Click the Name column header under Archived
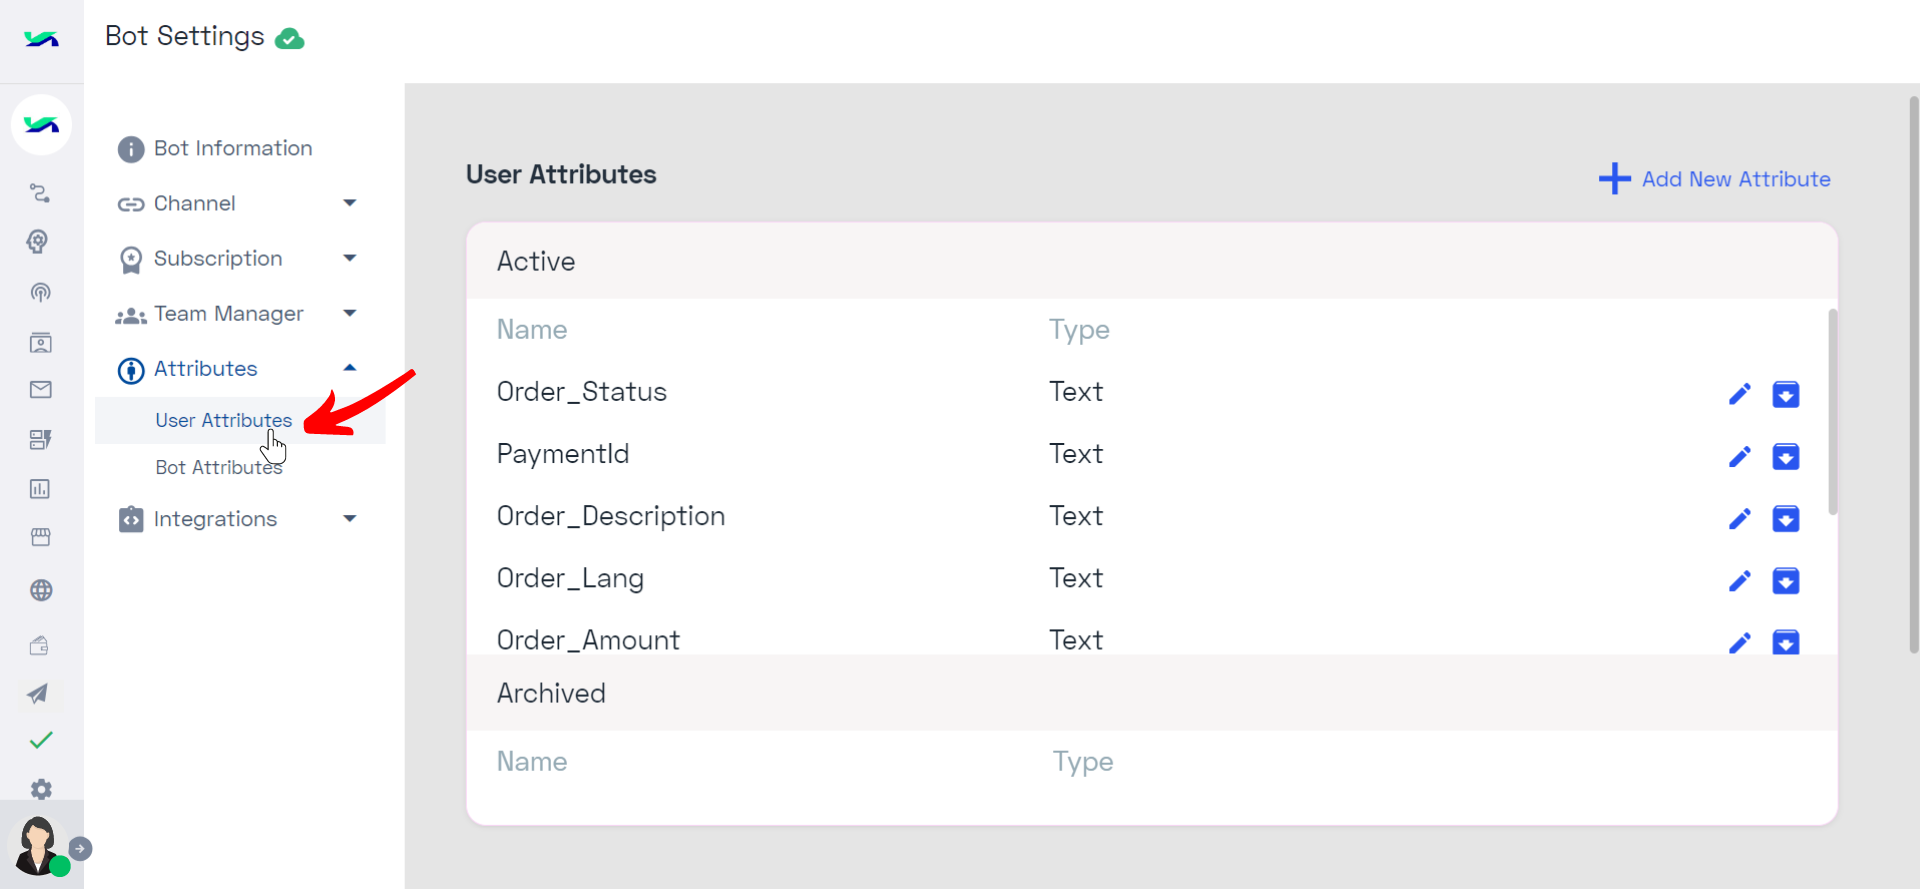 point(532,762)
